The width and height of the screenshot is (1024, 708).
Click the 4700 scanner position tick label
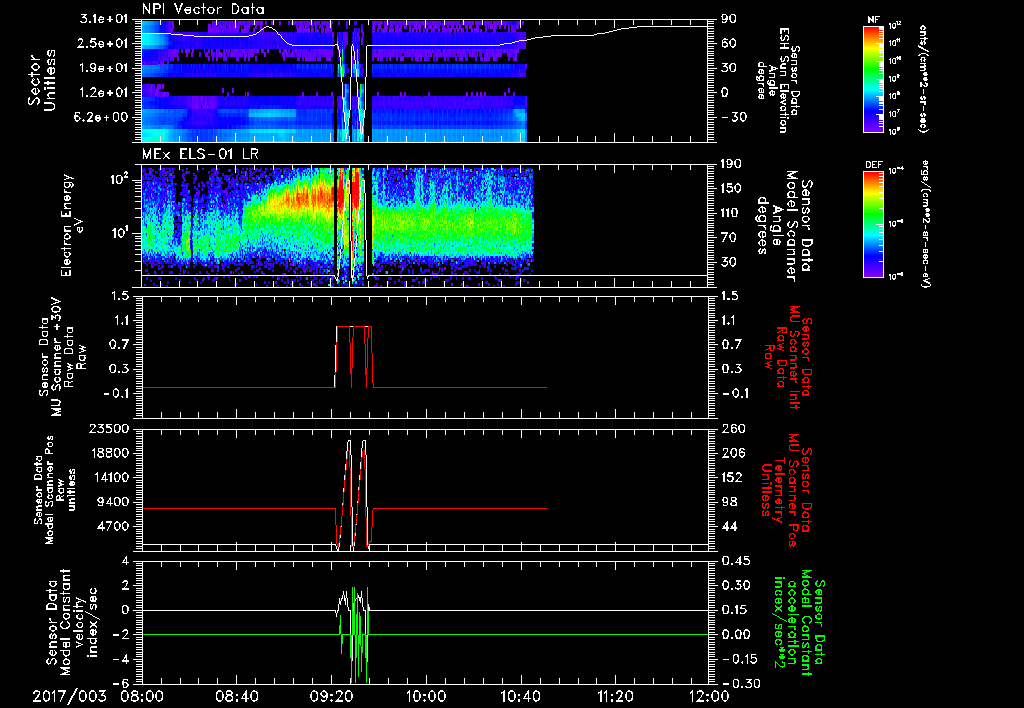[x=114, y=526]
